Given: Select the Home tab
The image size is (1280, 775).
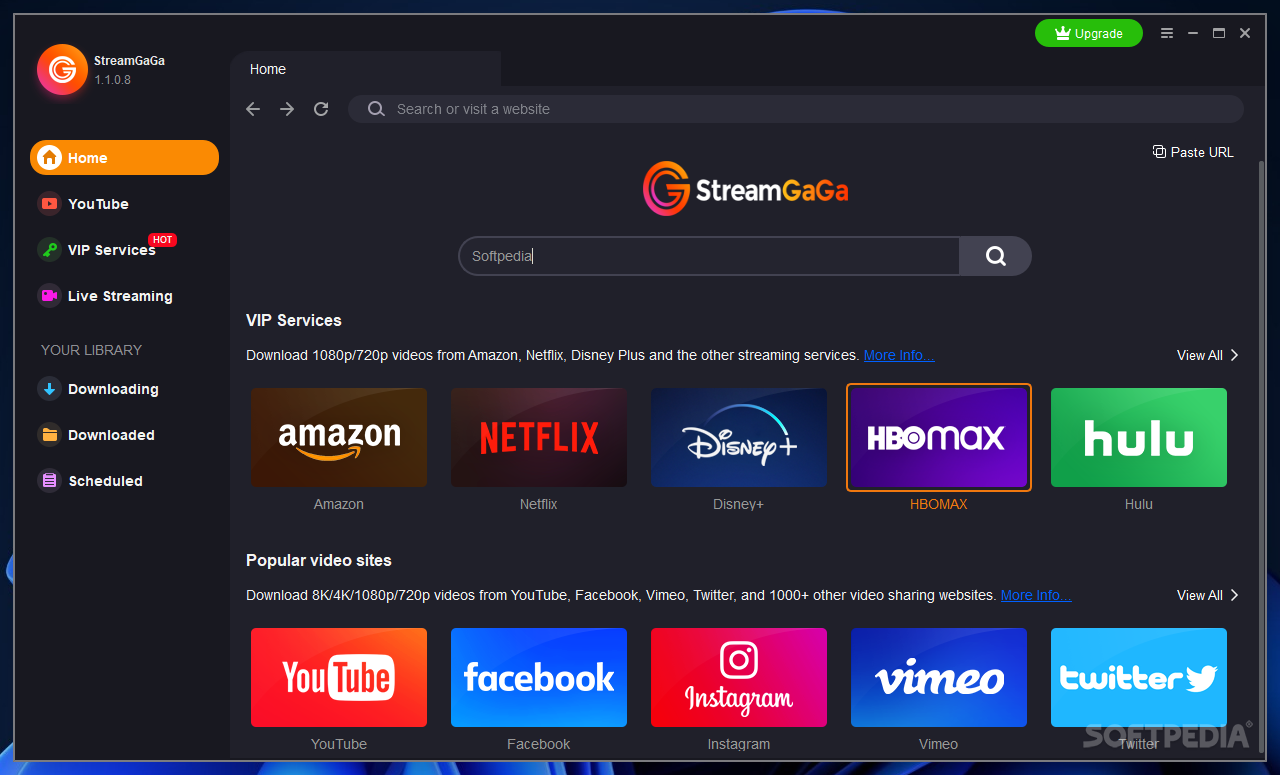Looking at the screenshot, I should click(x=365, y=69).
